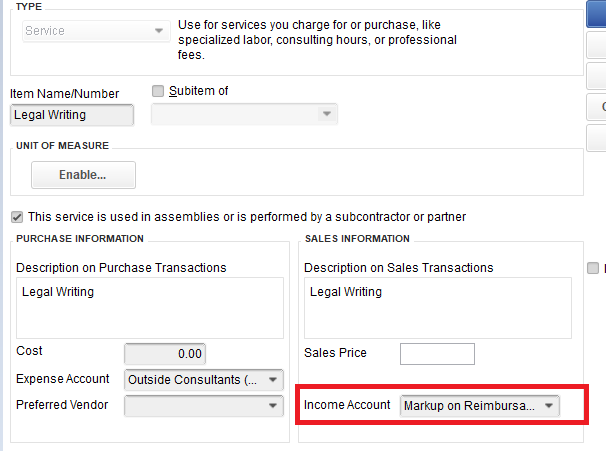Open the disabled Subitem parent dropdown
This screenshot has height=451, width=606.
click(326, 115)
